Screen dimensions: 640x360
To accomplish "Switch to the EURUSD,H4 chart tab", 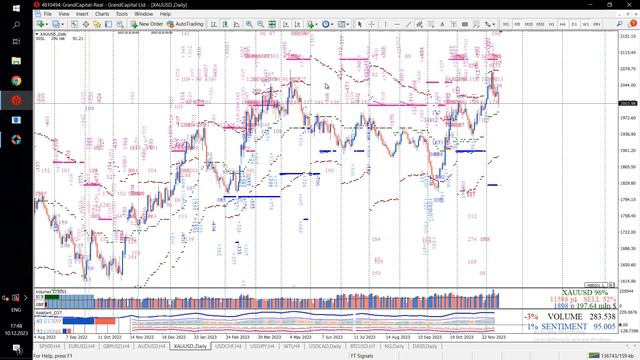I will click(82, 346).
